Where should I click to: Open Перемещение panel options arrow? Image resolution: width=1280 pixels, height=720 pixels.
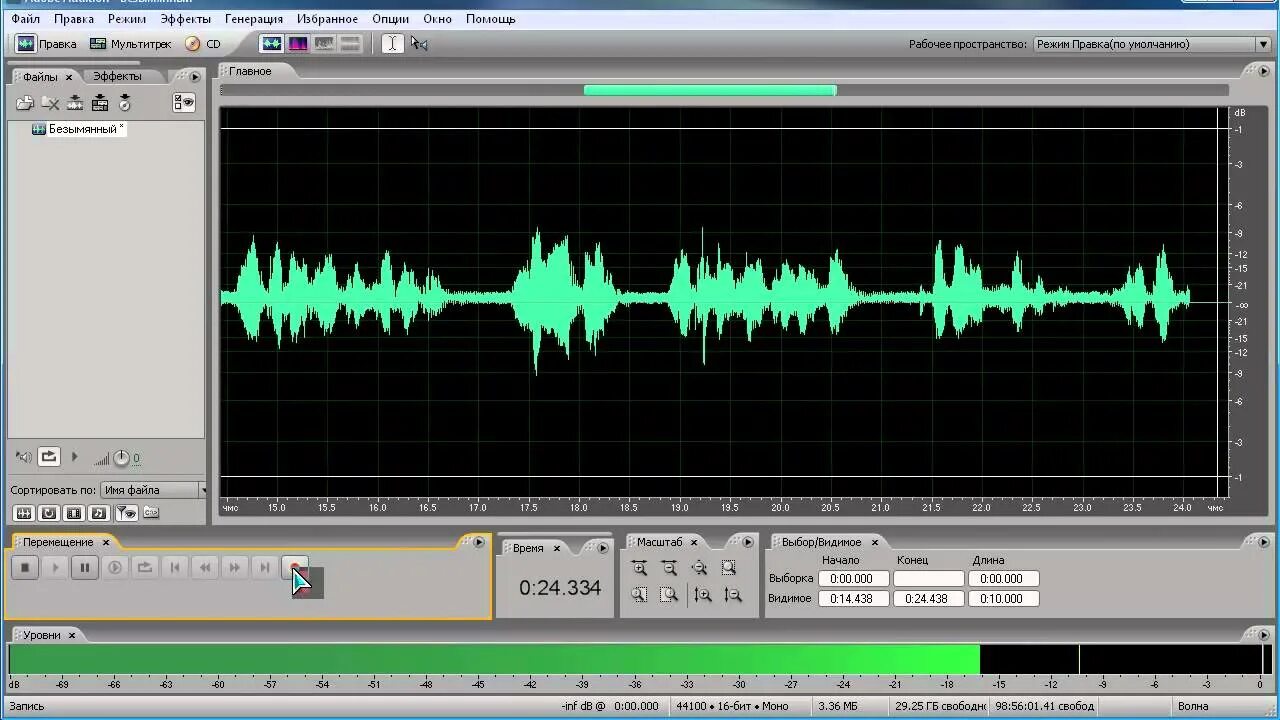[x=479, y=542]
